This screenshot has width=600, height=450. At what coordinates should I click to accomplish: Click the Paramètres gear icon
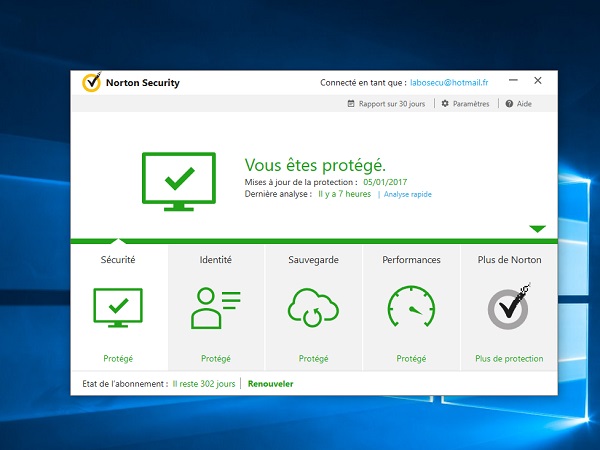point(445,103)
